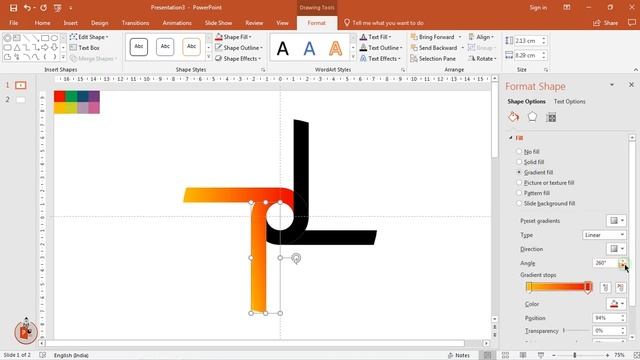Open gradient Type dropdown showing Linear

[x=604, y=235]
